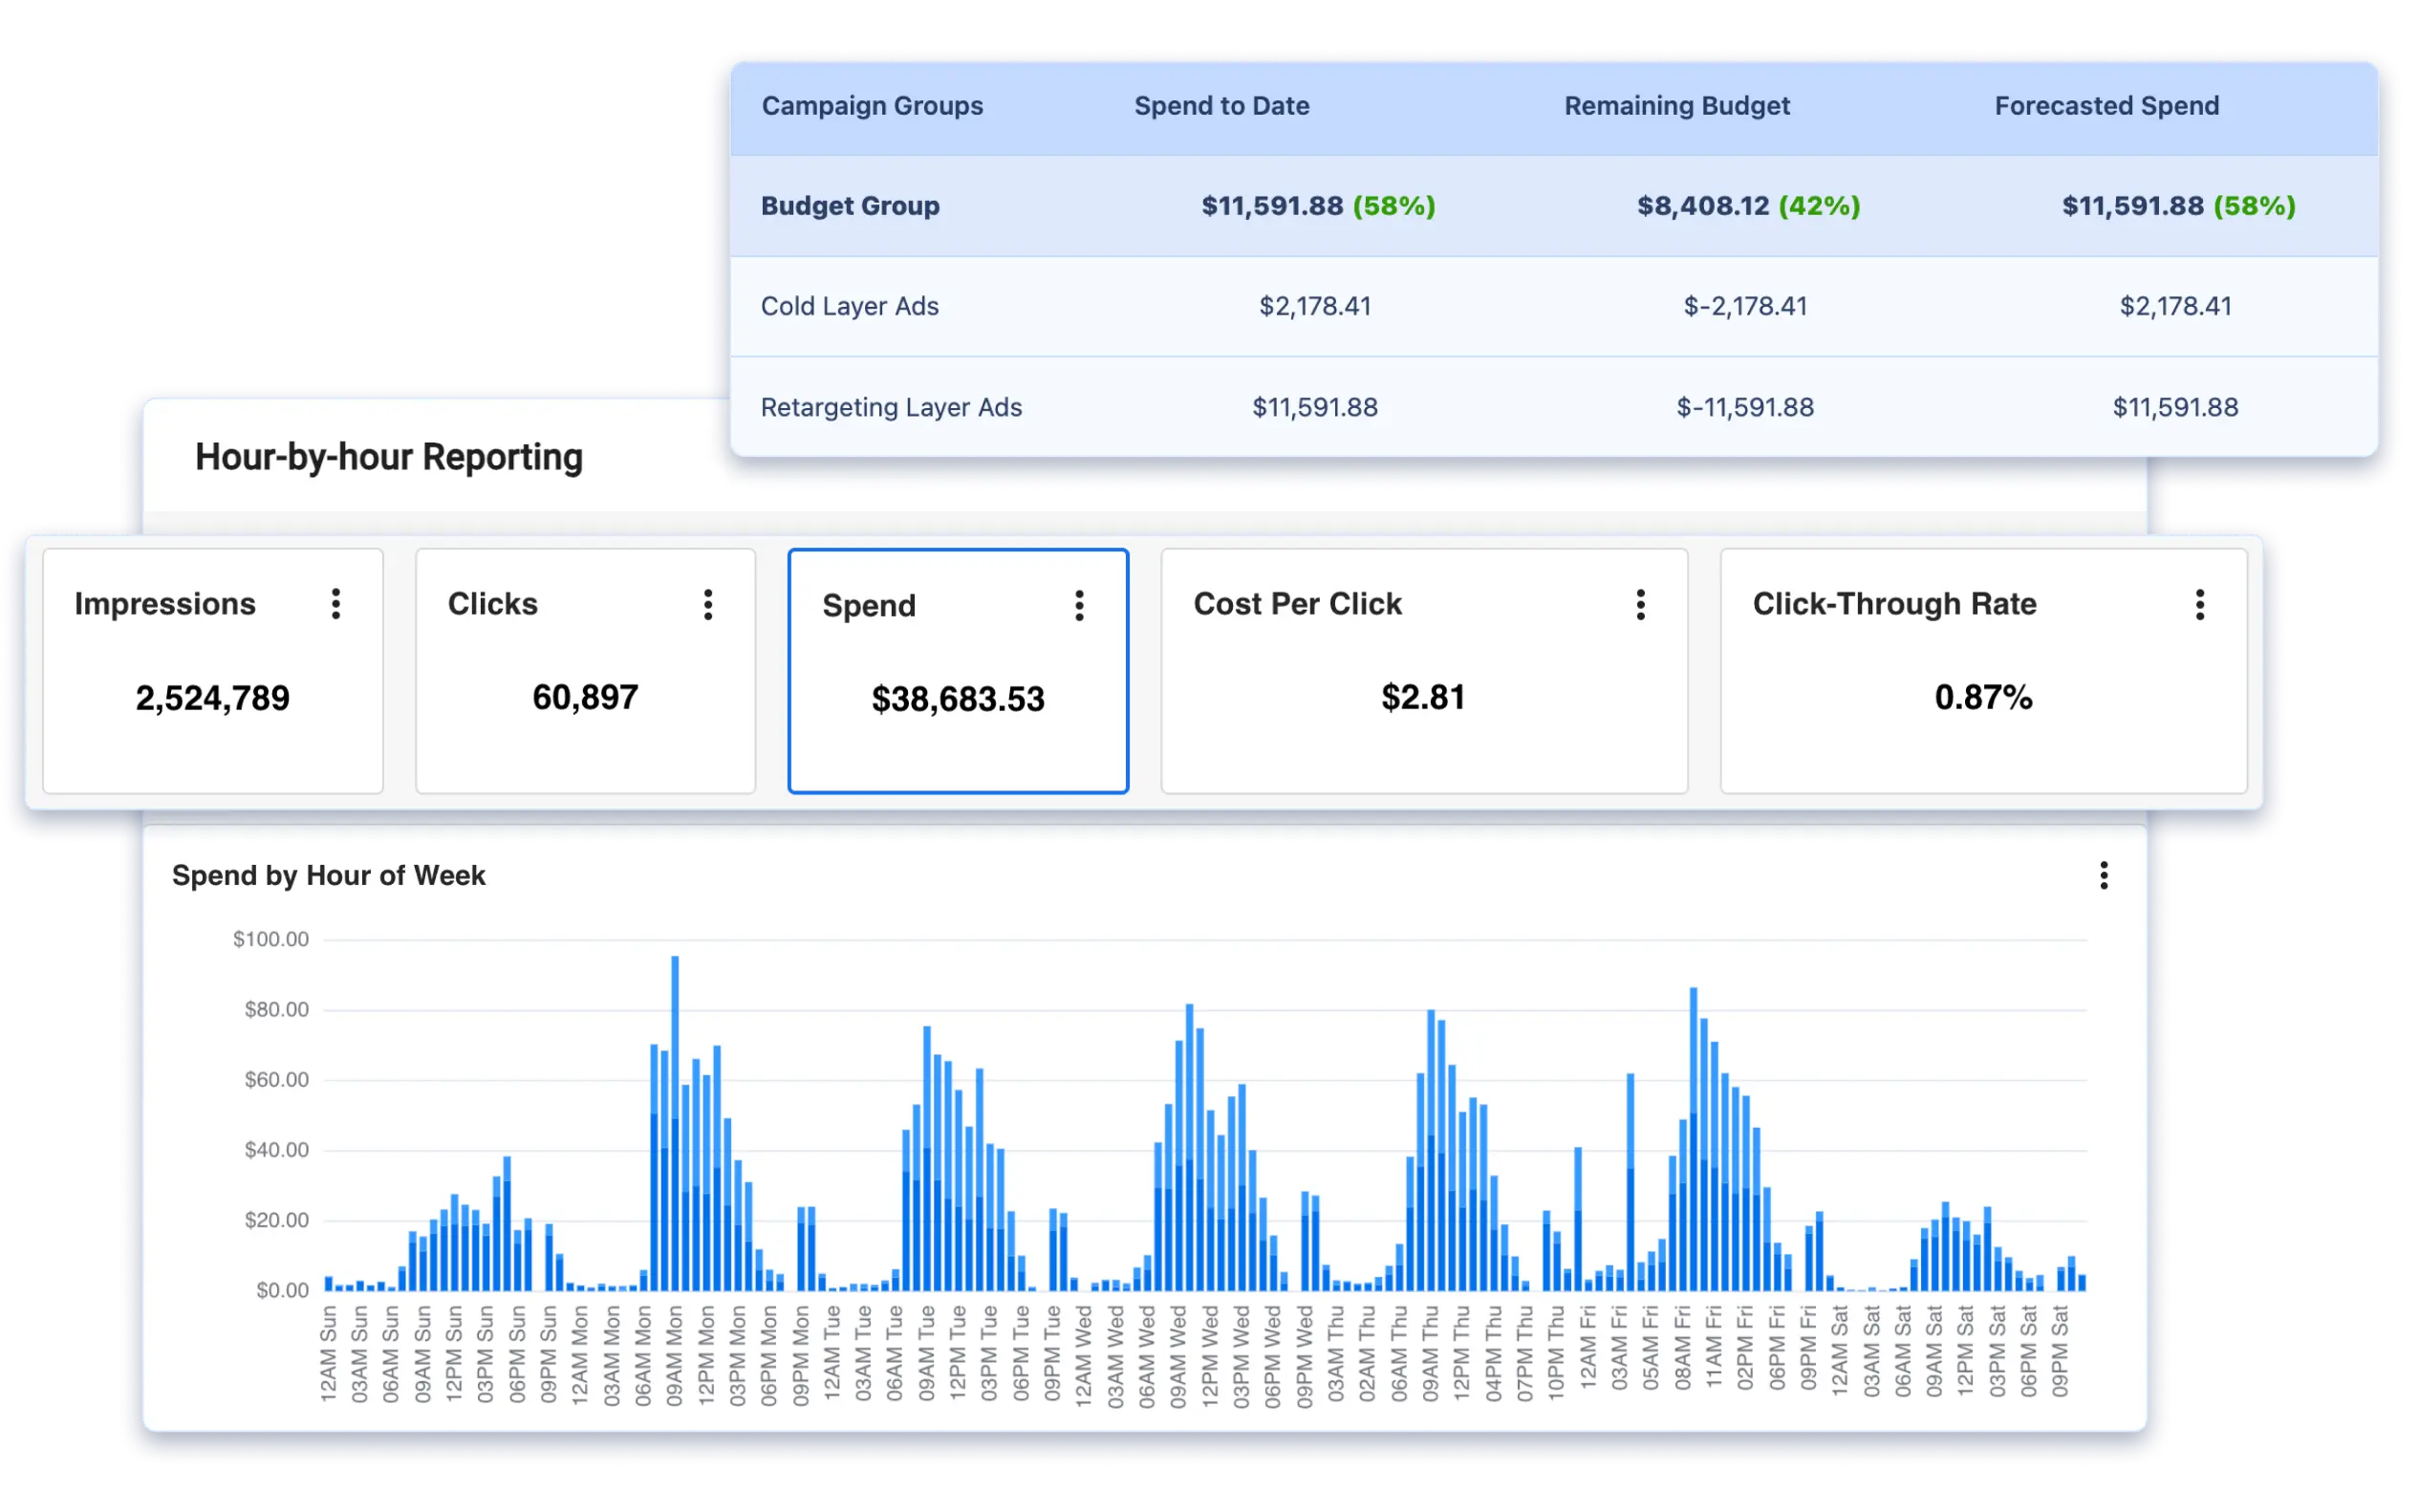Sort by Remaining Budget column header

pos(1677,106)
